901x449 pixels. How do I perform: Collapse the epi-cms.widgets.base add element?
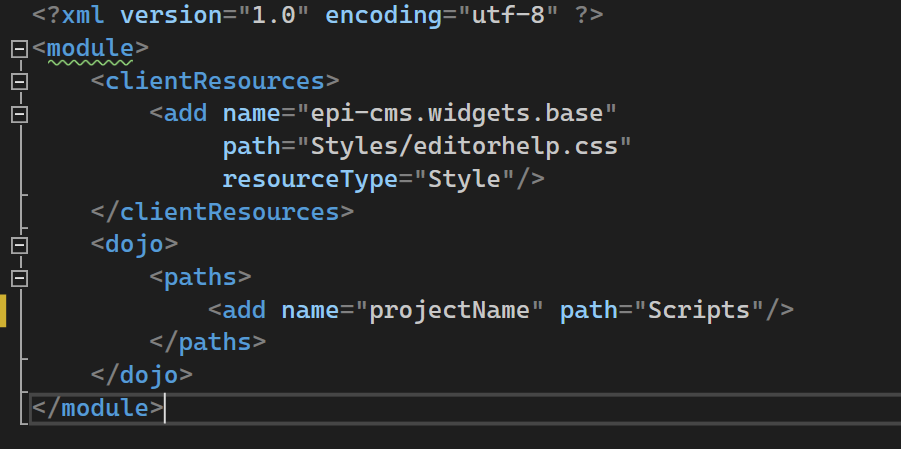17,114
